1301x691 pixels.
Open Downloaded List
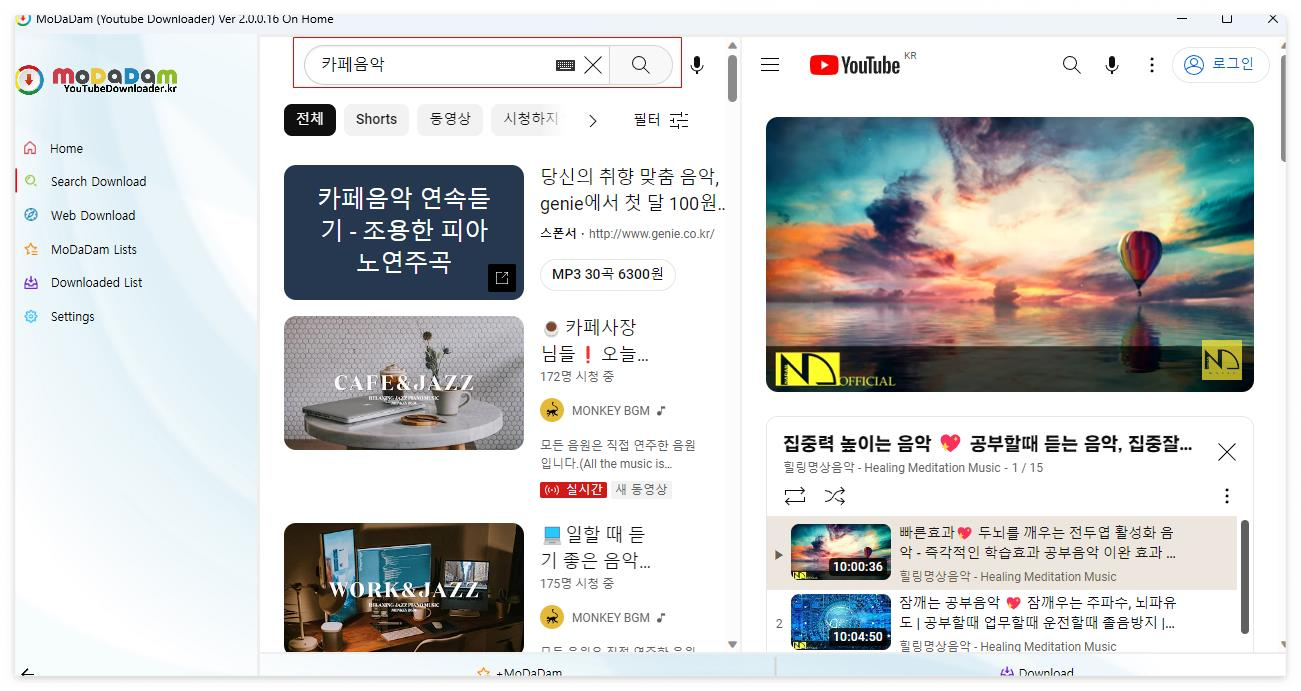(97, 282)
